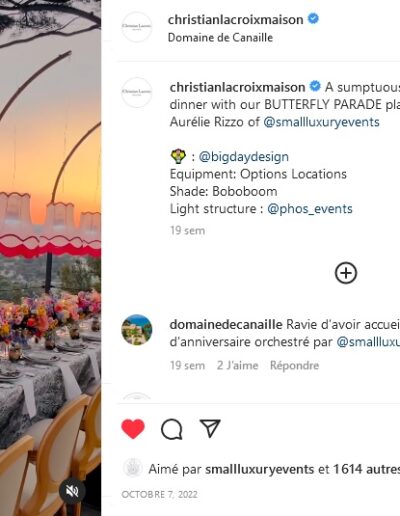Follow the @phos_events mention link
Viewport: 400px width, 516px height.
310,209
